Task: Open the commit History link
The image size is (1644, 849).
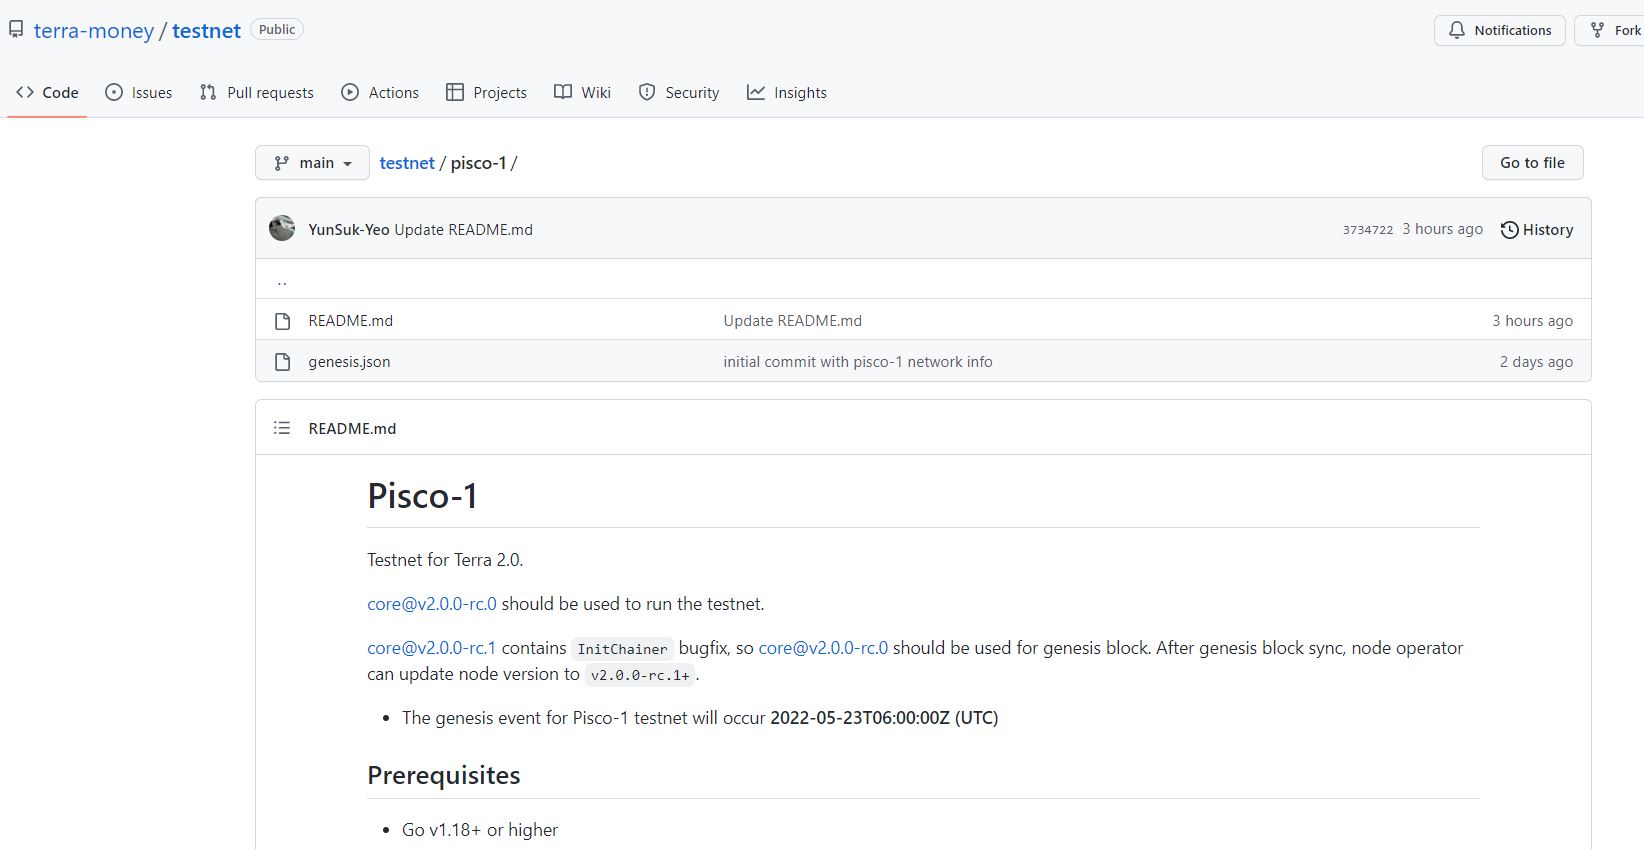Action: 1537,230
